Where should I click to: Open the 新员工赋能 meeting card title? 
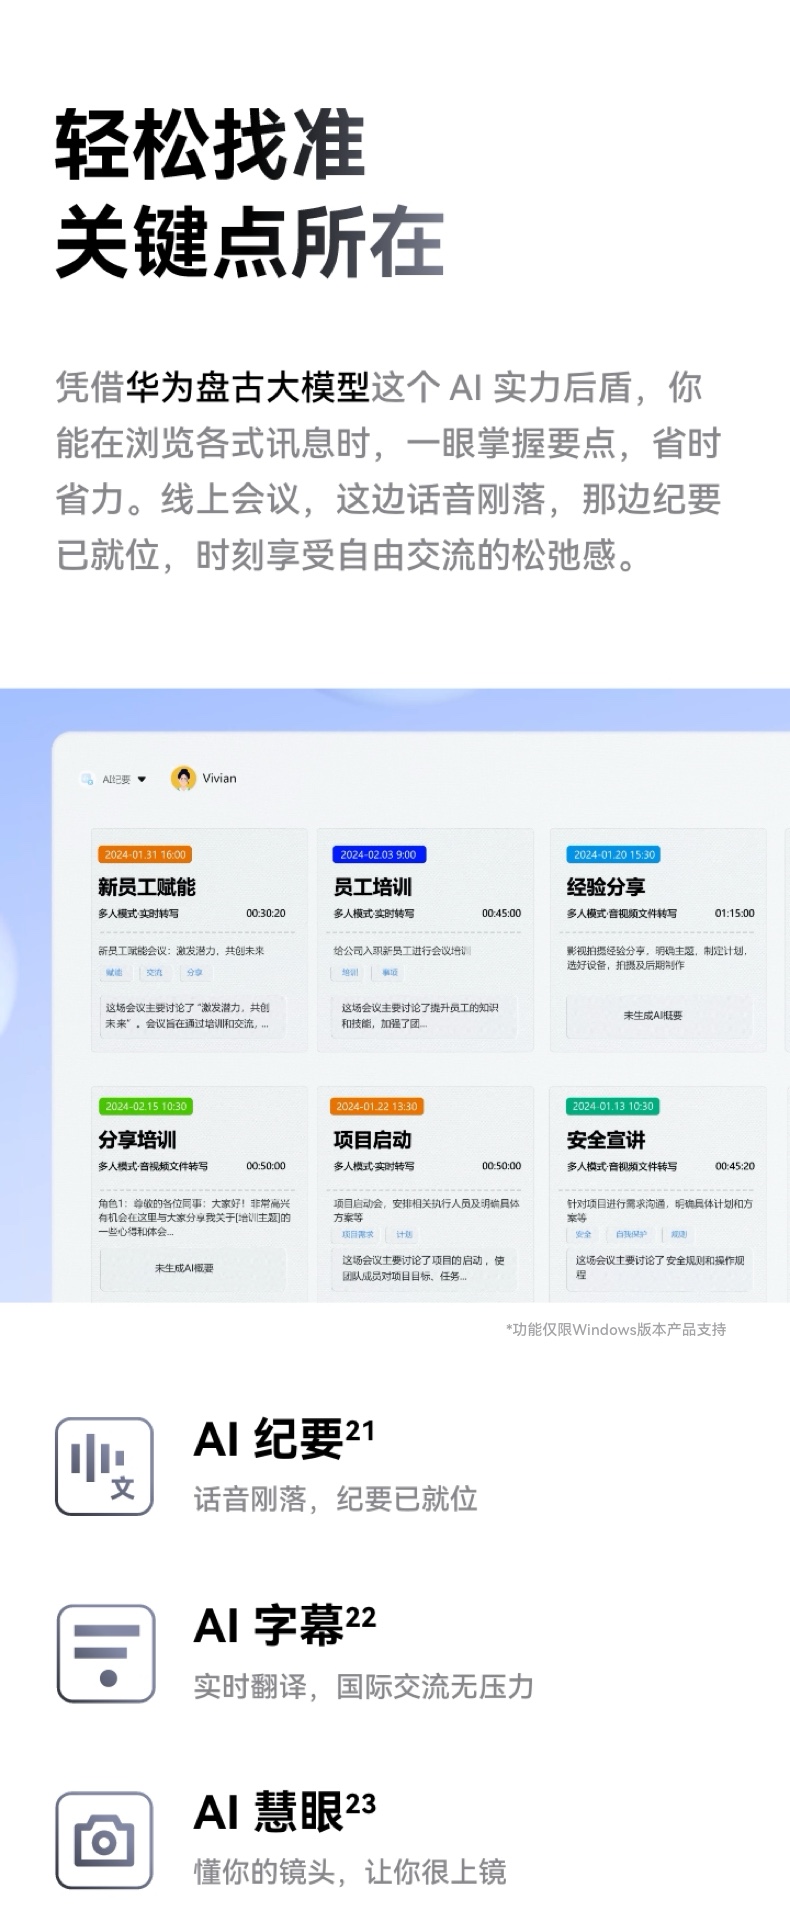pos(147,887)
